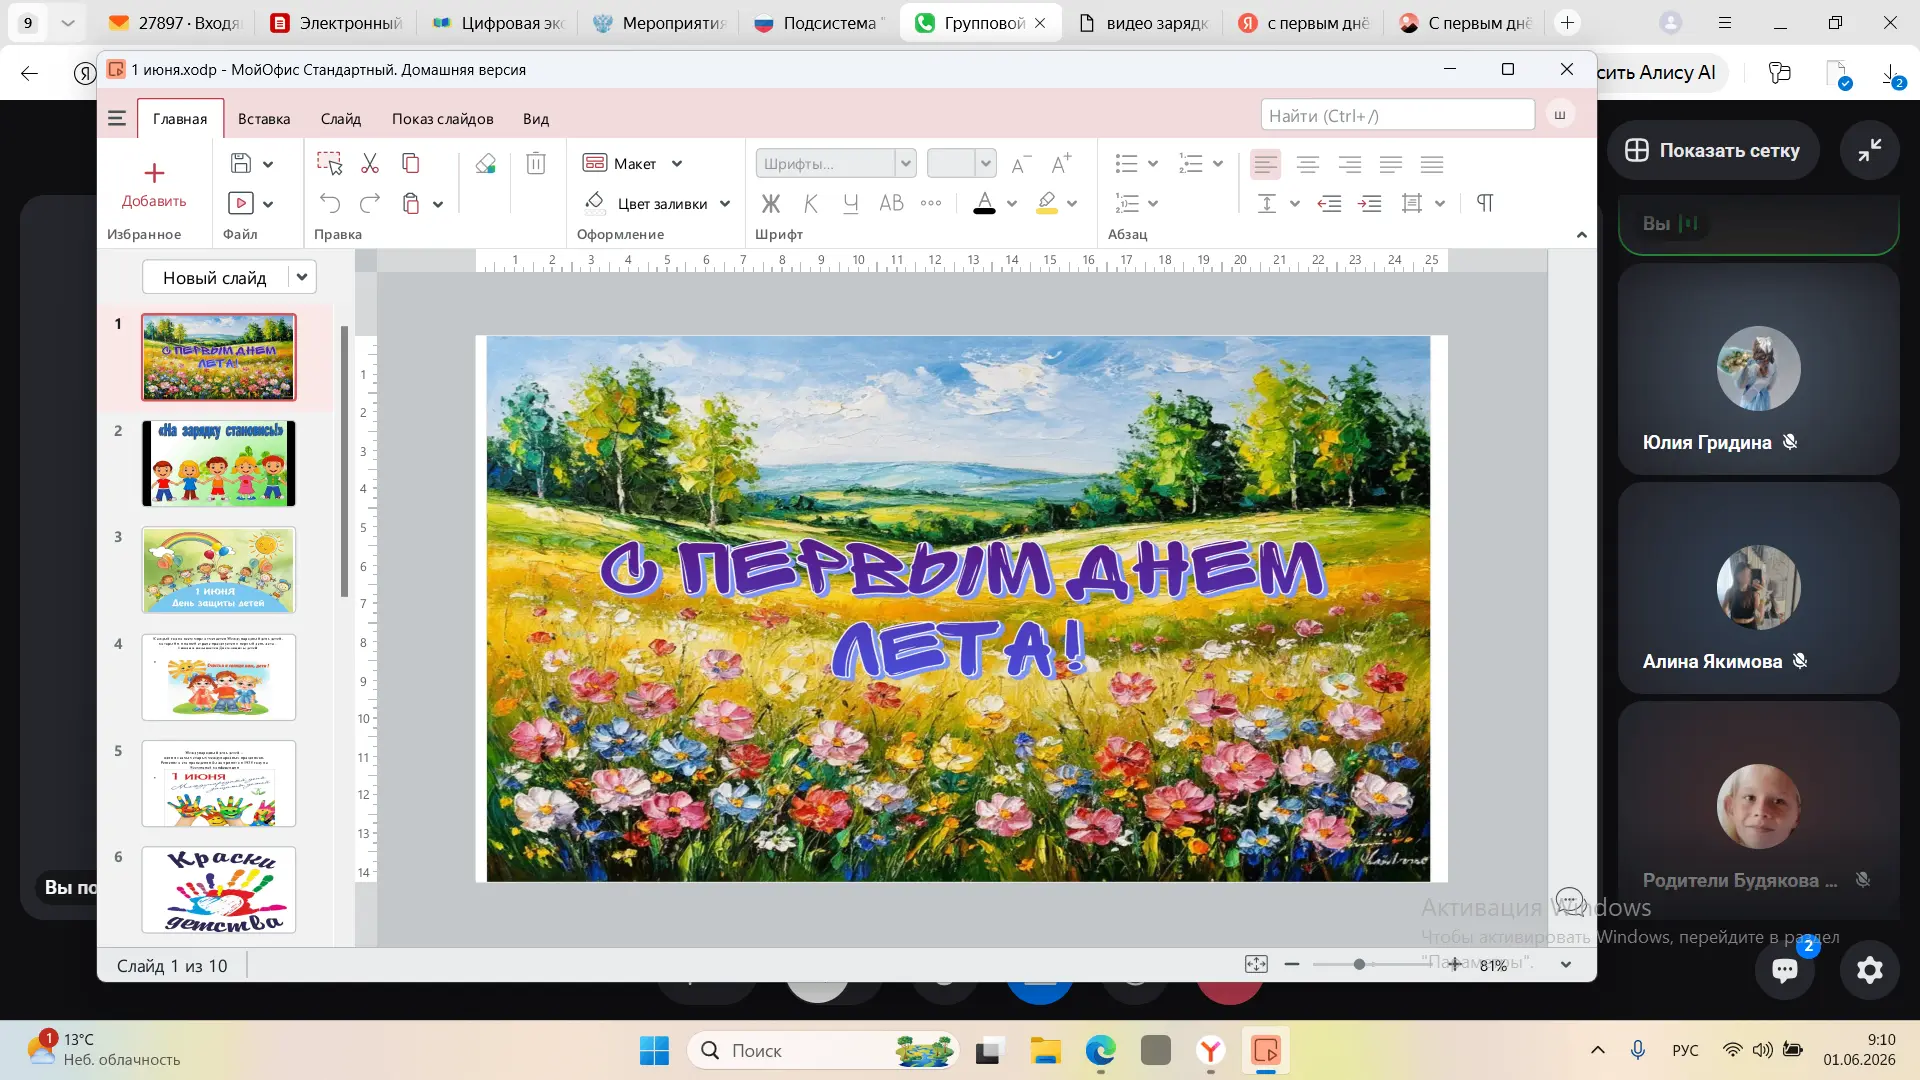The image size is (1920, 1080).
Task: Cut the selection with the scissors icon
Action: click(370, 164)
